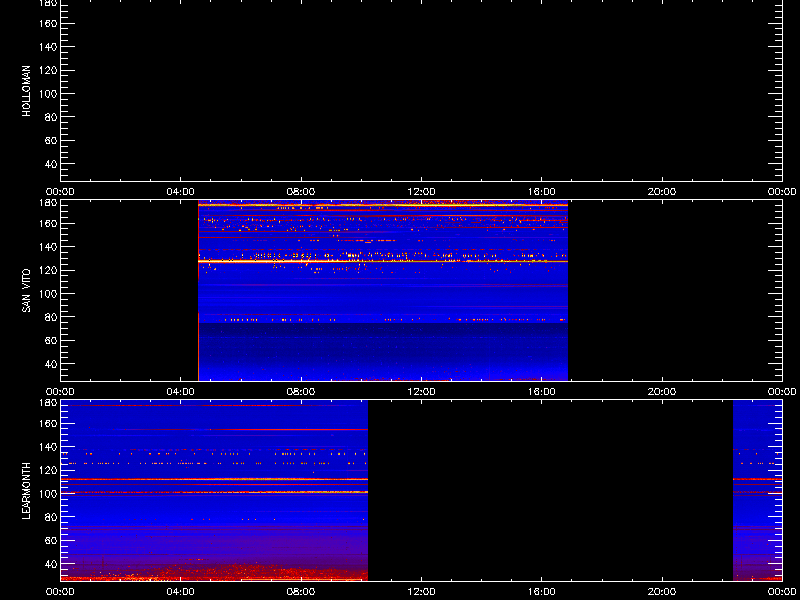Select the 140 tick label on HOLLOMAN axis
Image resolution: width=800 pixels, height=600 pixels.
tap(48, 47)
